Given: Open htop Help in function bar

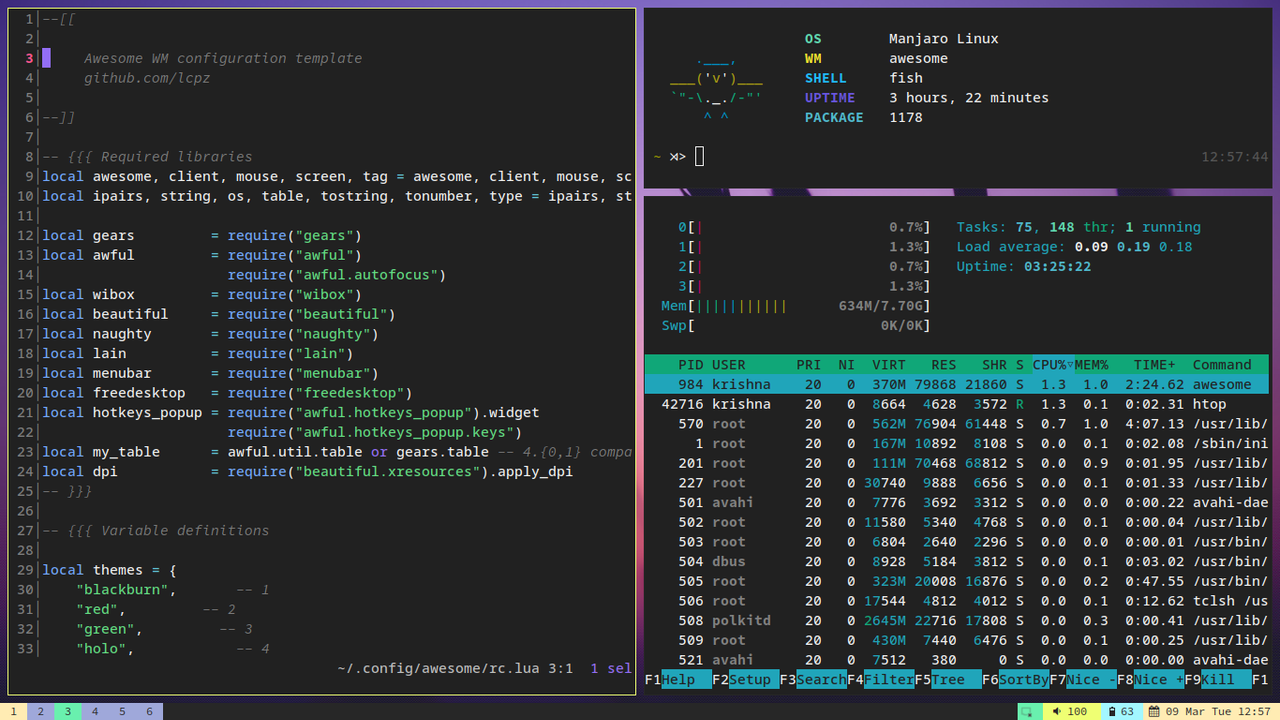Looking at the screenshot, I should [x=685, y=680].
